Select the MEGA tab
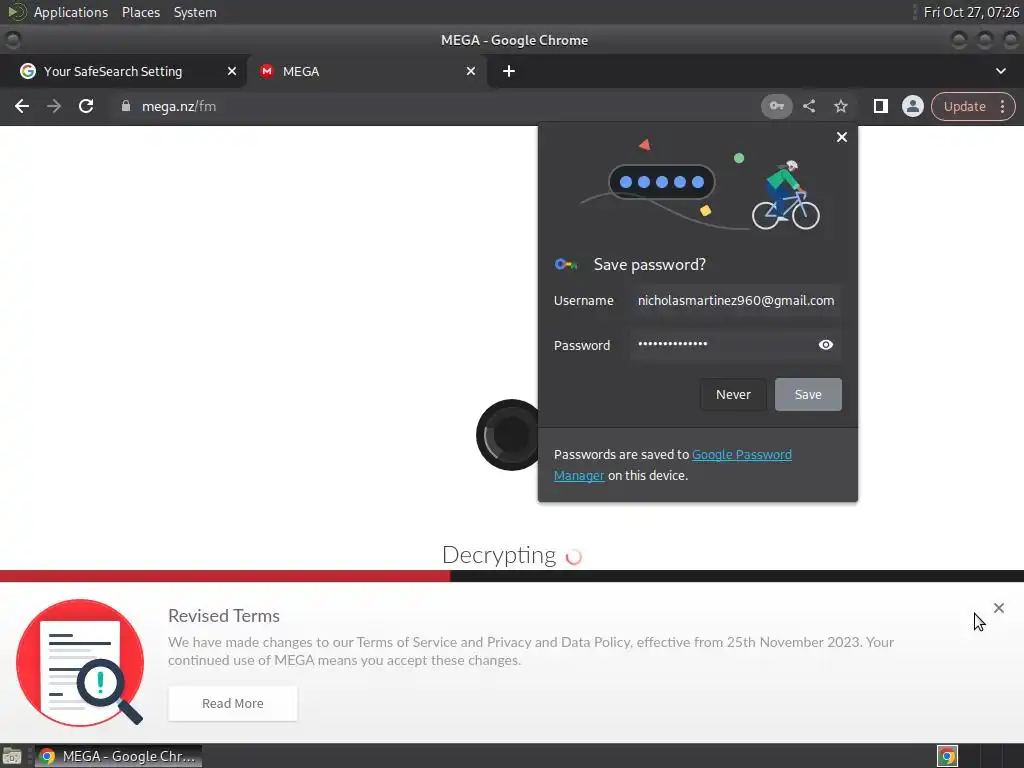The height and width of the screenshot is (768, 1024). click(x=366, y=71)
